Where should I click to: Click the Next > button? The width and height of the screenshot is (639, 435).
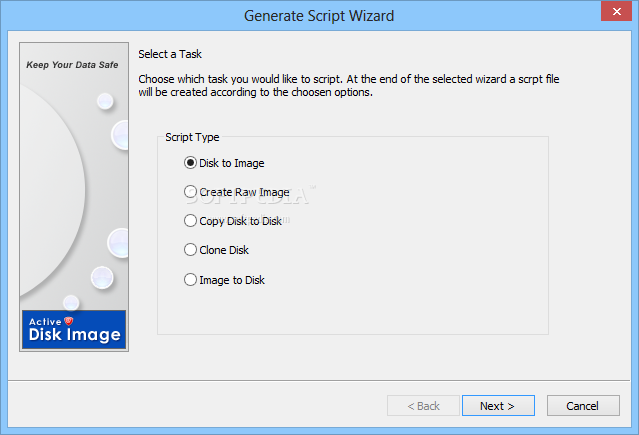(x=498, y=406)
